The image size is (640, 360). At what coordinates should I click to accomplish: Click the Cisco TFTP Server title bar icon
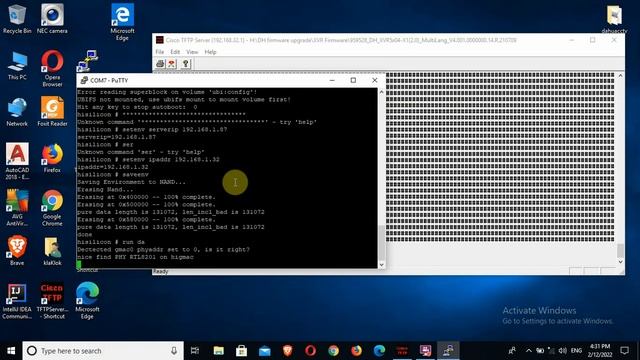tap(160, 40)
